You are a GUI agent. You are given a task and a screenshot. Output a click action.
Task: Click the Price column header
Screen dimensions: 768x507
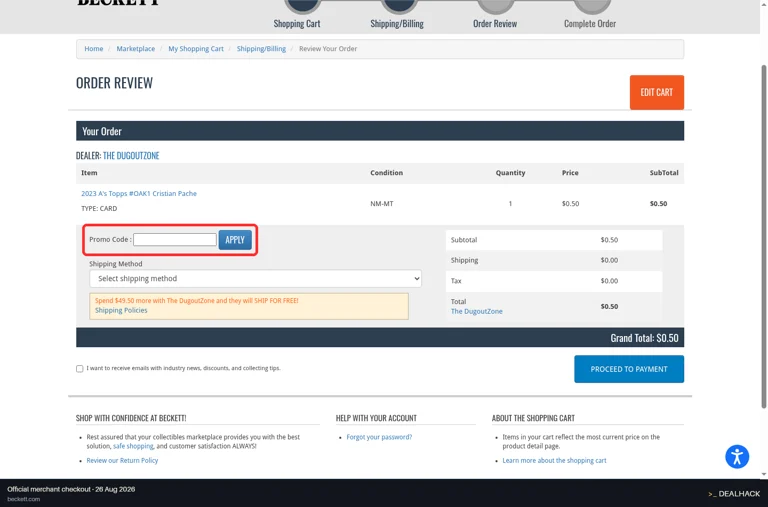click(x=570, y=172)
